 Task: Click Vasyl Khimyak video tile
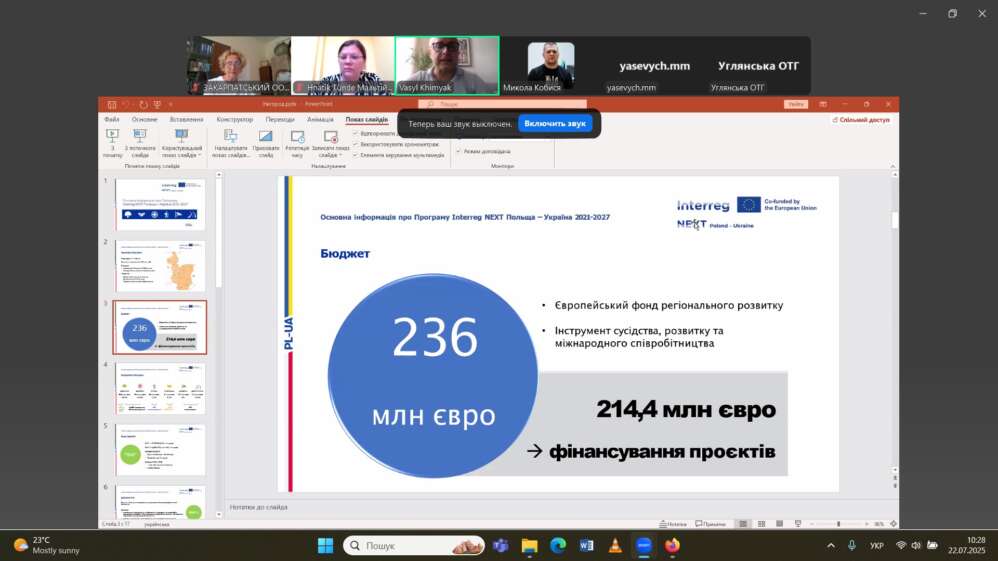click(x=447, y=66)
